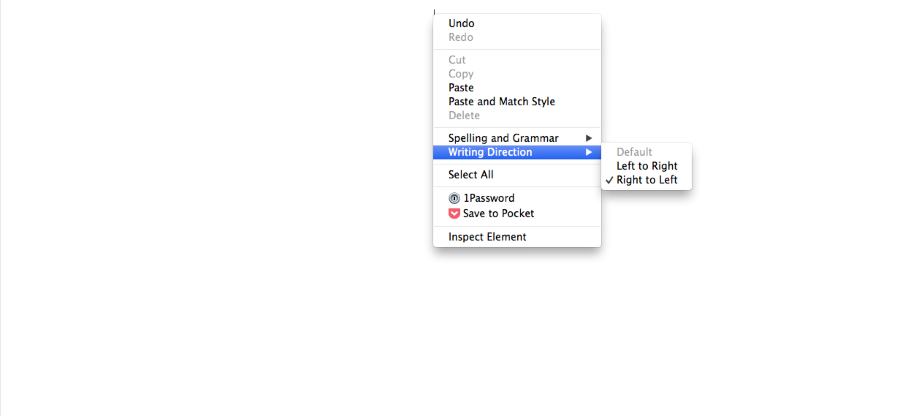
Task: Click the red Pocket icon
Action: (454, 213)
